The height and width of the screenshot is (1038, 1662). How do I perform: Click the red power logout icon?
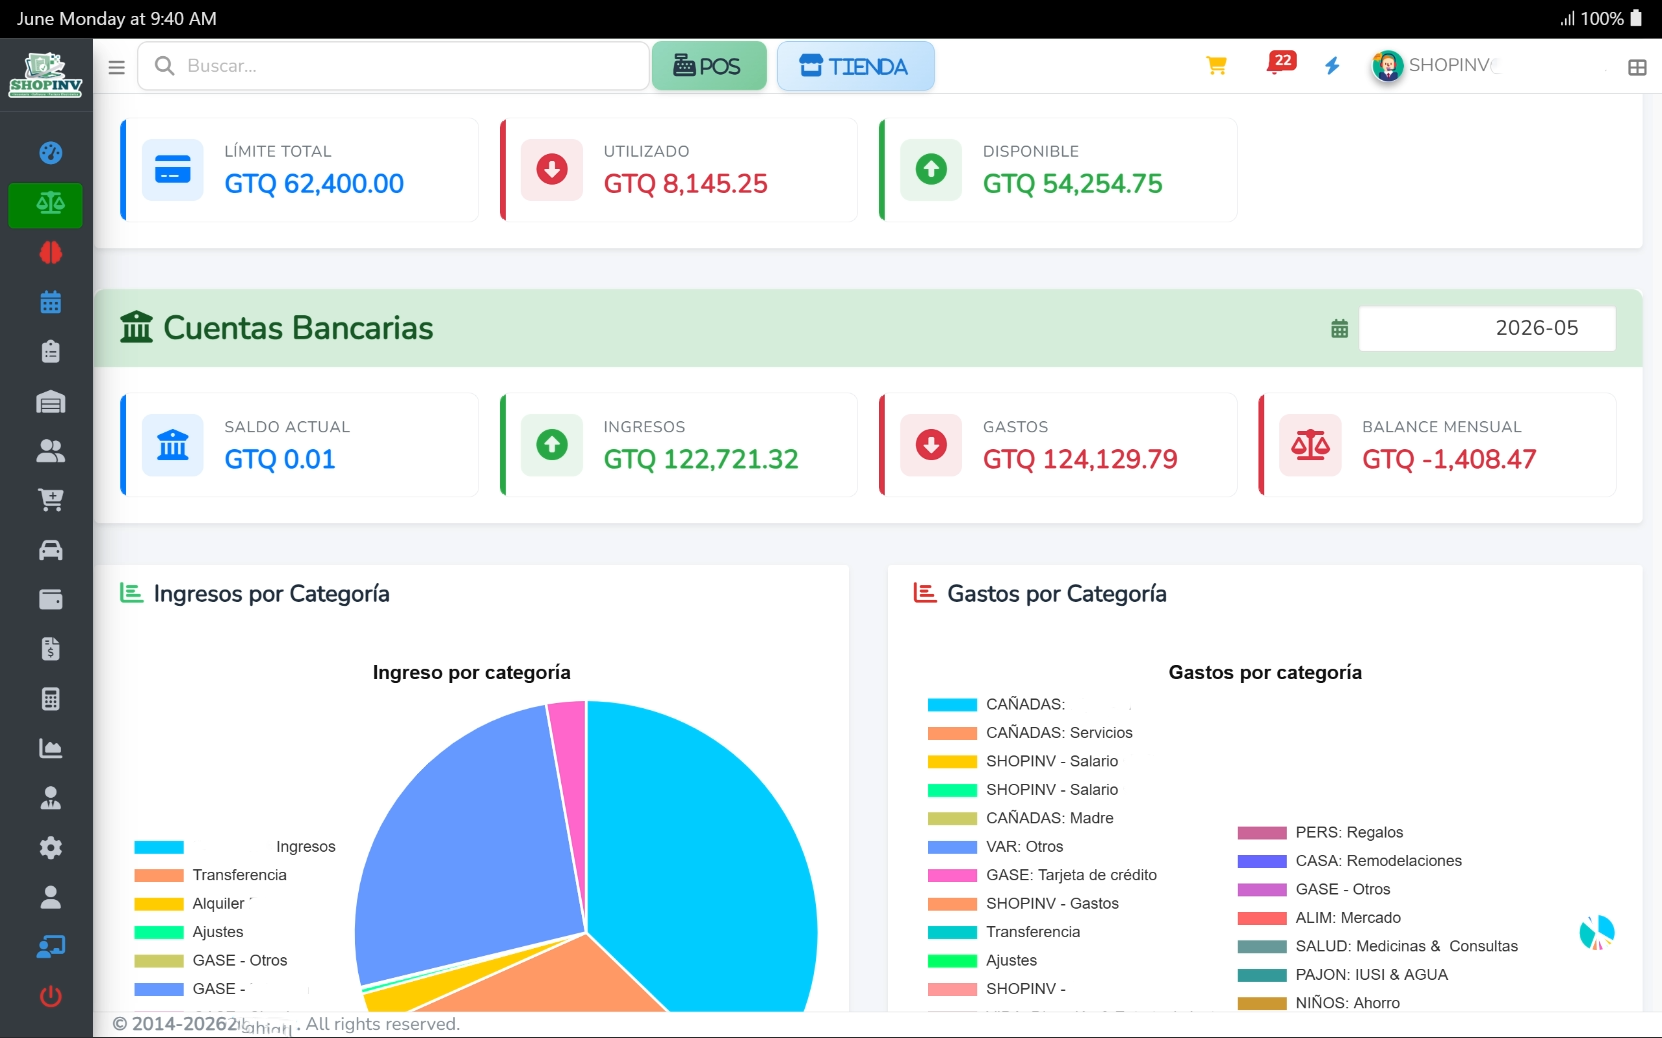[x=50, y=996]
